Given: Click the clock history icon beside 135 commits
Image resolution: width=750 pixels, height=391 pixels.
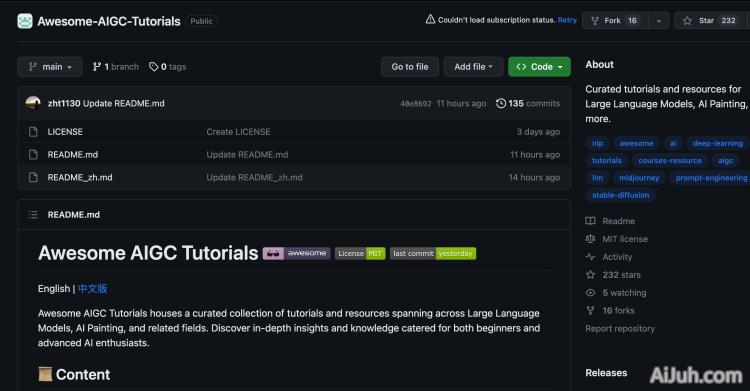Looking at the screenshot, I should (501, 103).
